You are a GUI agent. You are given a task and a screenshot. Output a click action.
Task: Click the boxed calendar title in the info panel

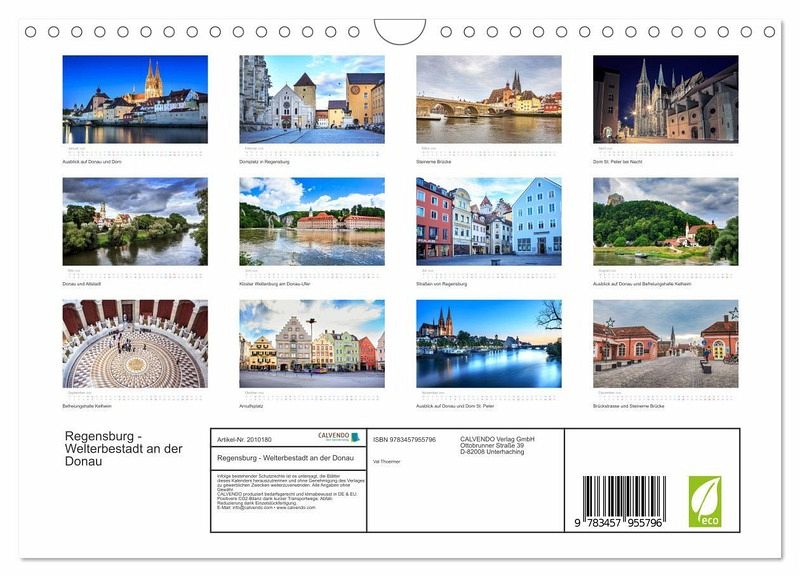point(285,457)
